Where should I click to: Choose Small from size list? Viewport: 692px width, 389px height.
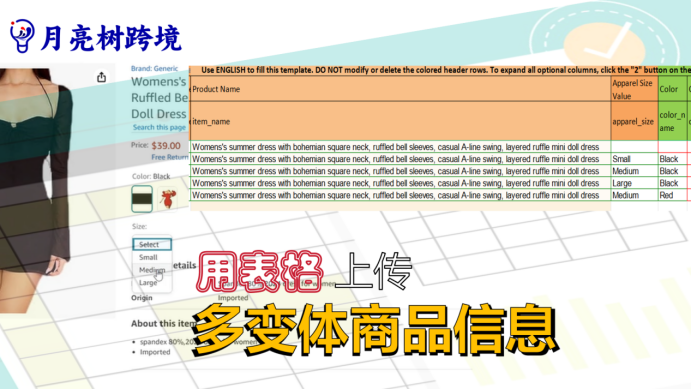148,257
